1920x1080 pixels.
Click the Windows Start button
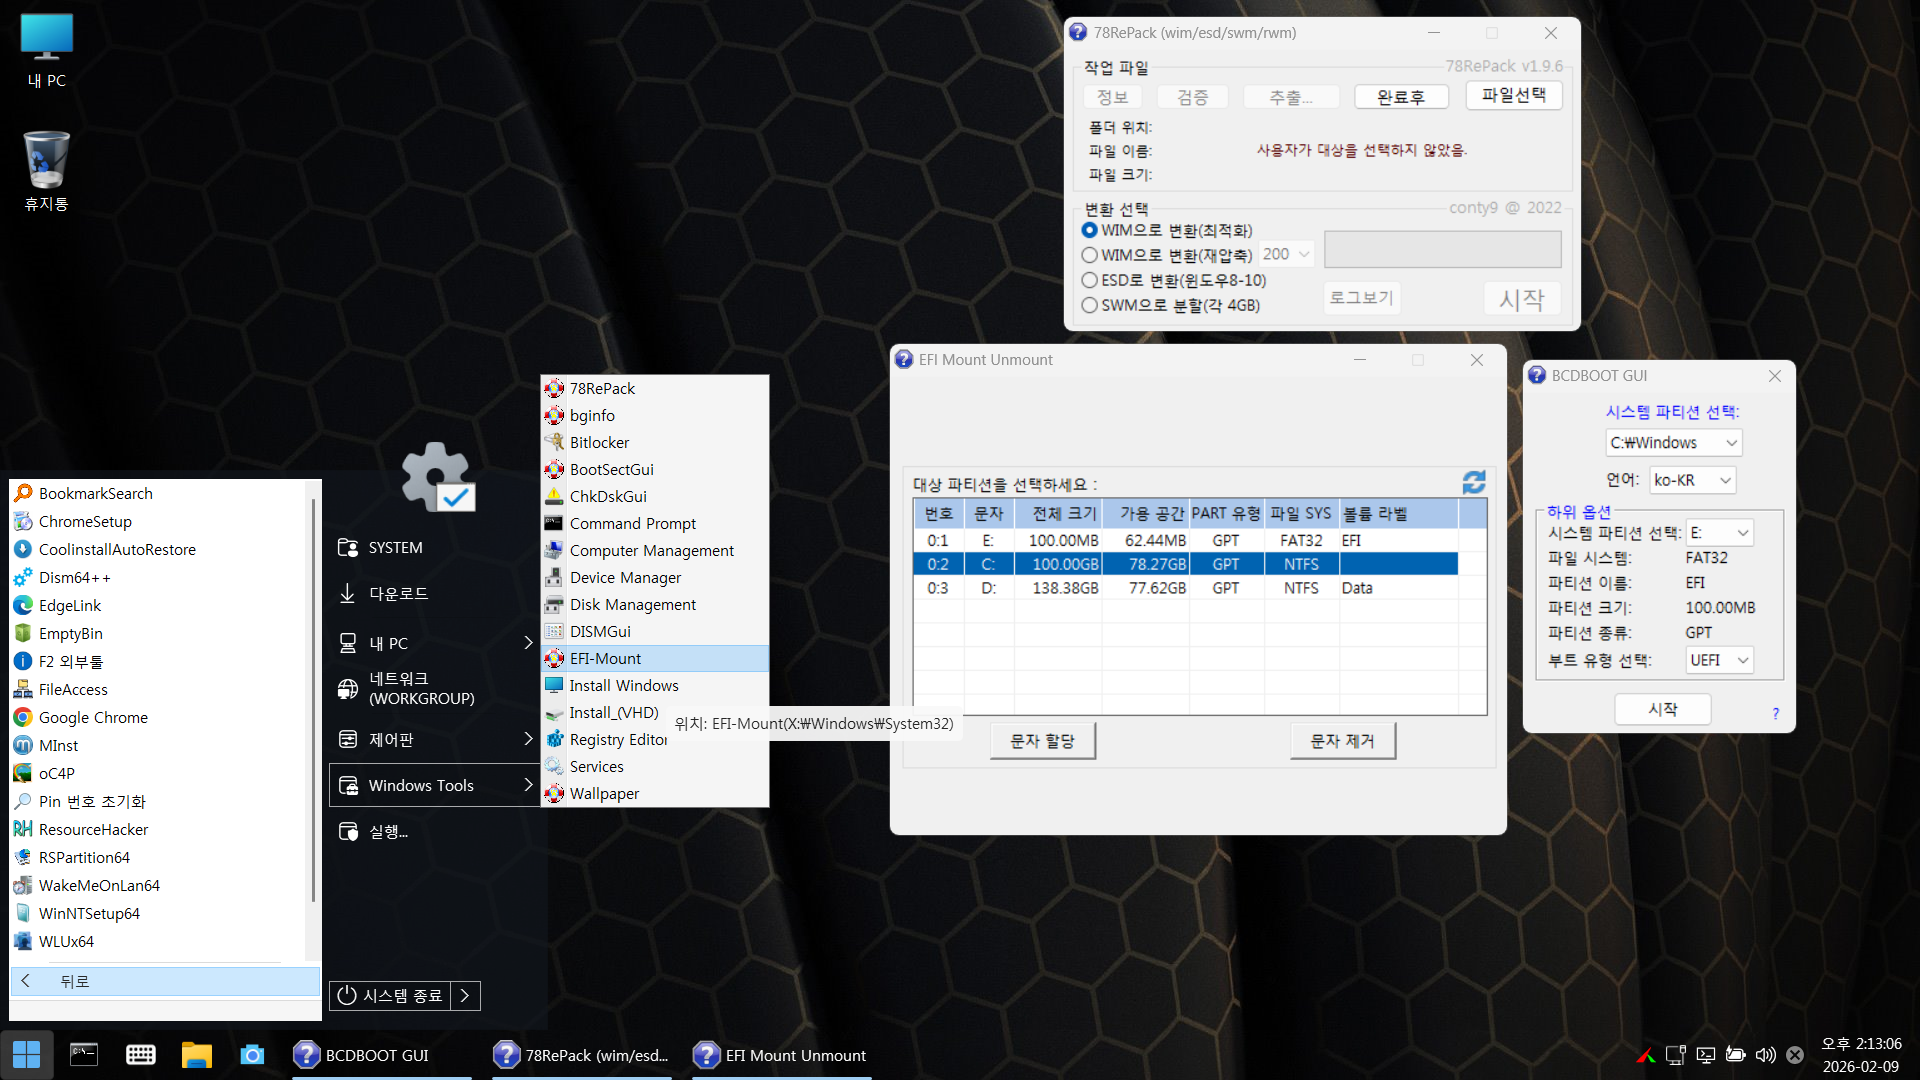coord(27,1054)
